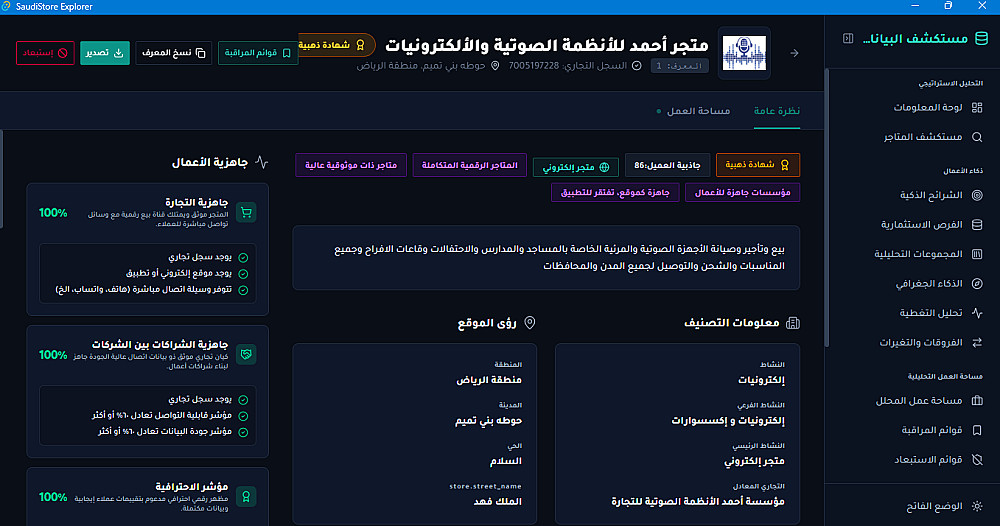Click the map icon beside مساحة عمل المحلل

pyautogui.click(x=977, y=400)
